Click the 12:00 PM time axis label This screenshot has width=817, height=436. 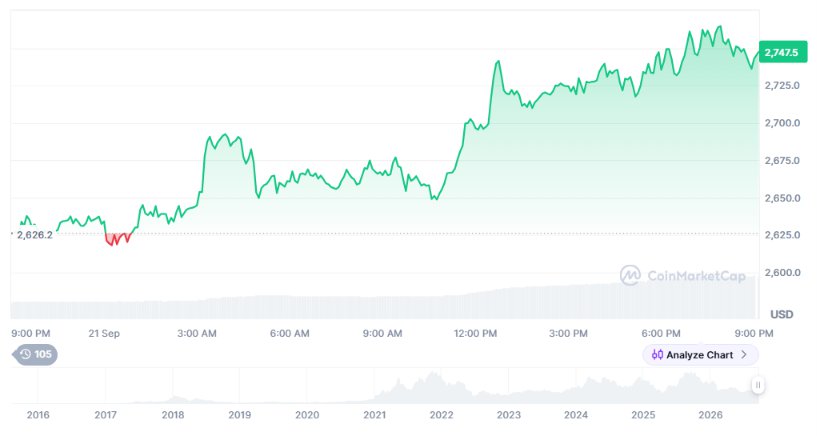(475, 333)
